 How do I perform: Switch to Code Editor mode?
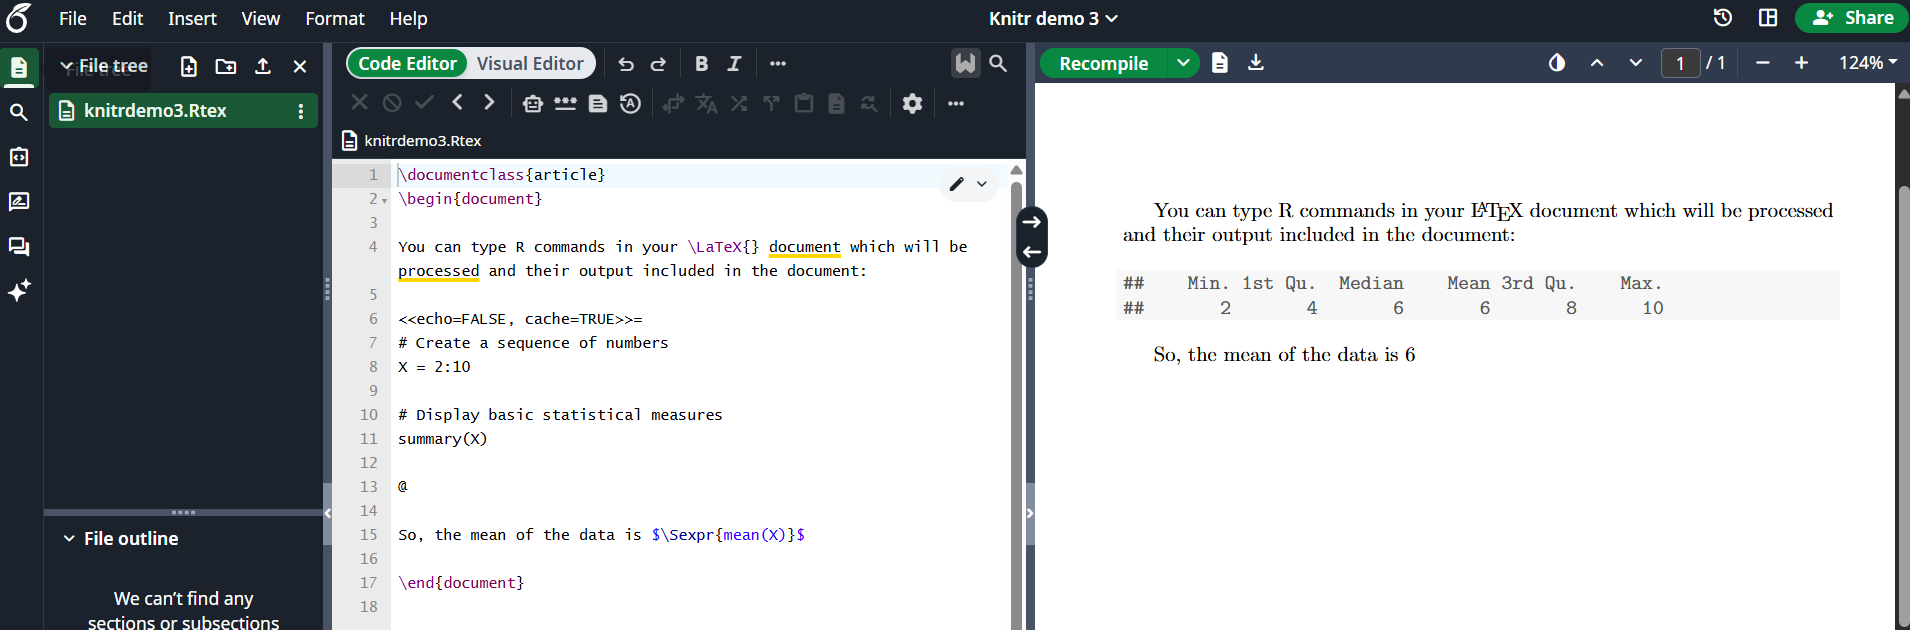[408, 63]
